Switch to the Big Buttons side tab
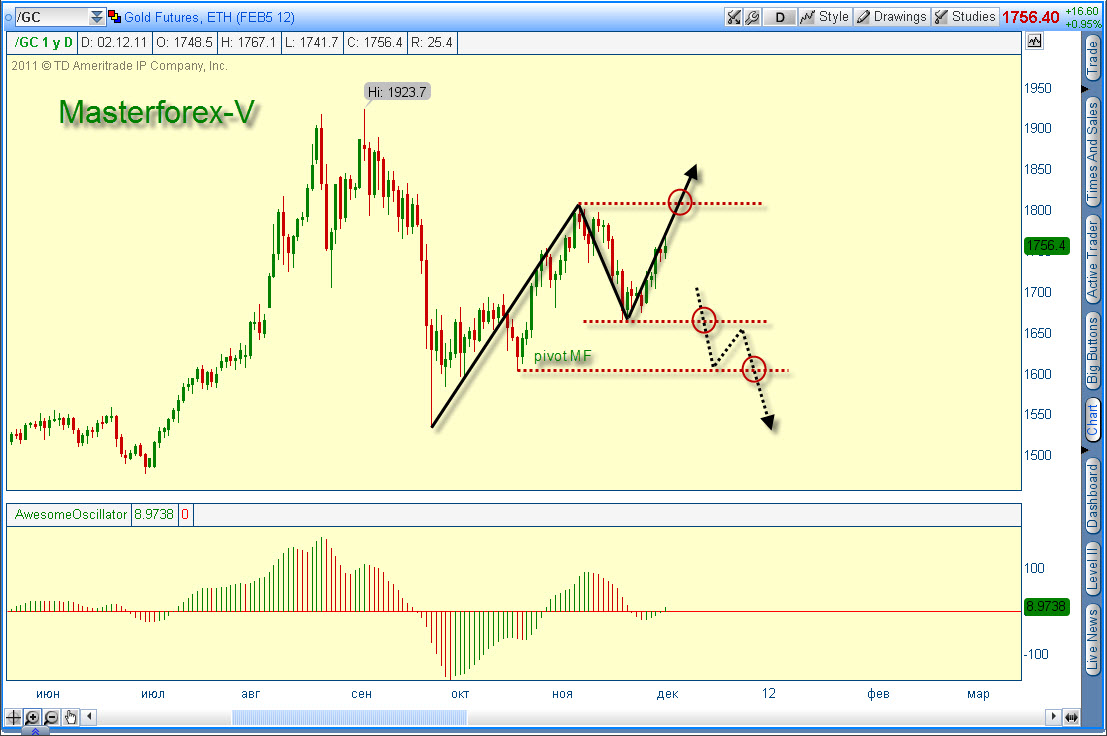The width and height of the screenshot is (1107, 736). click(1092, 351)
